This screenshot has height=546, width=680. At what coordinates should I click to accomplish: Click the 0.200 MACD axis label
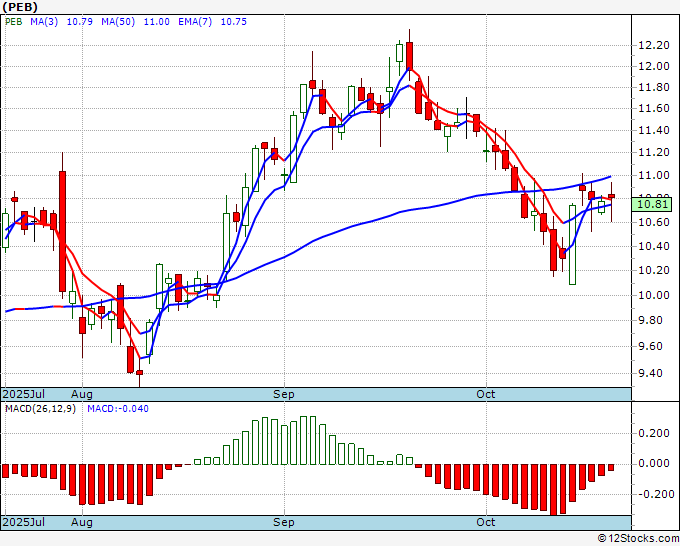654,433
